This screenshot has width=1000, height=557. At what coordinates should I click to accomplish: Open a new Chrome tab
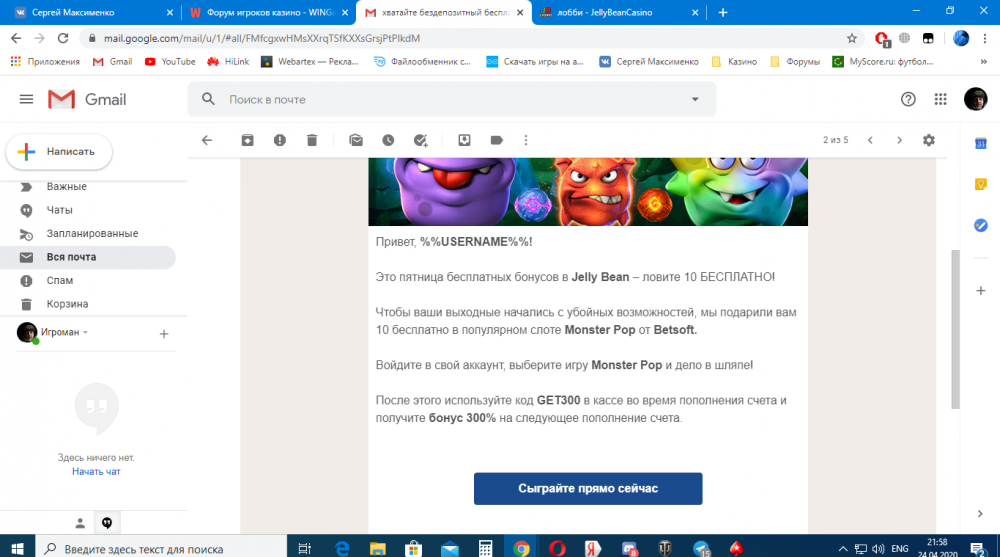tap(723, 12)
